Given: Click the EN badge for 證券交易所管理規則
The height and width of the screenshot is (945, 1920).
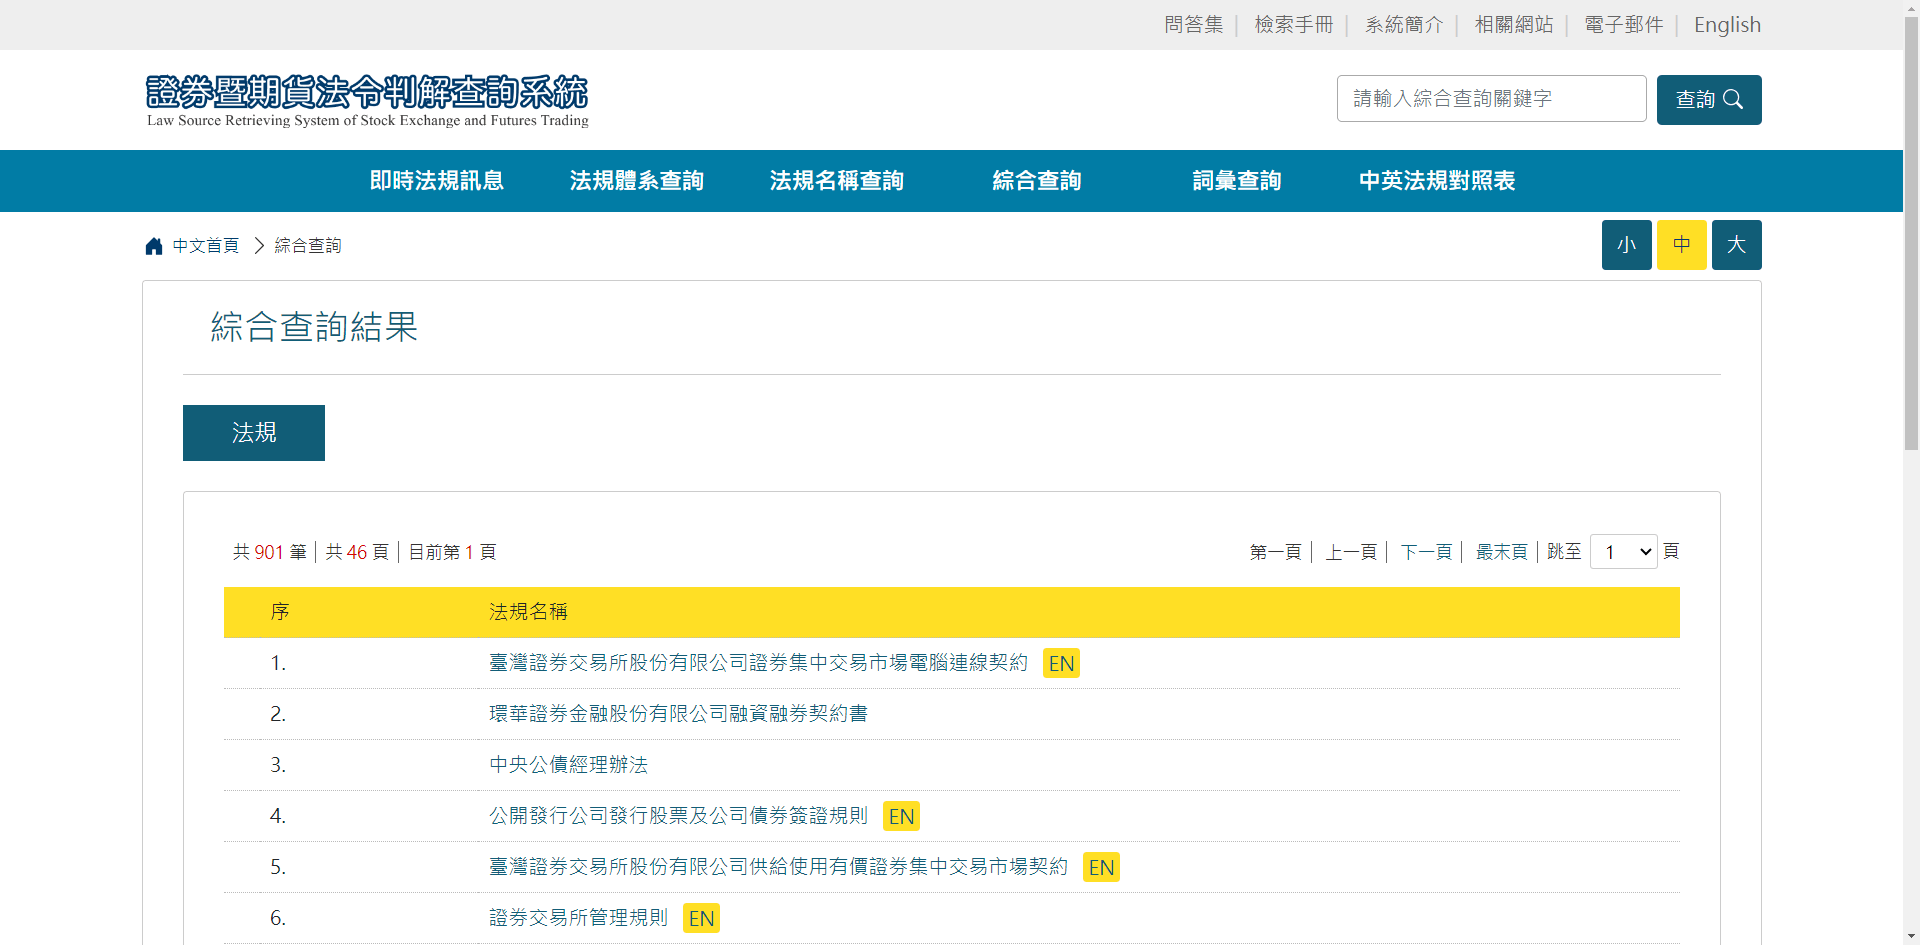Looking at the screenshot, I should pyautogui.click(x=701, y=918).
